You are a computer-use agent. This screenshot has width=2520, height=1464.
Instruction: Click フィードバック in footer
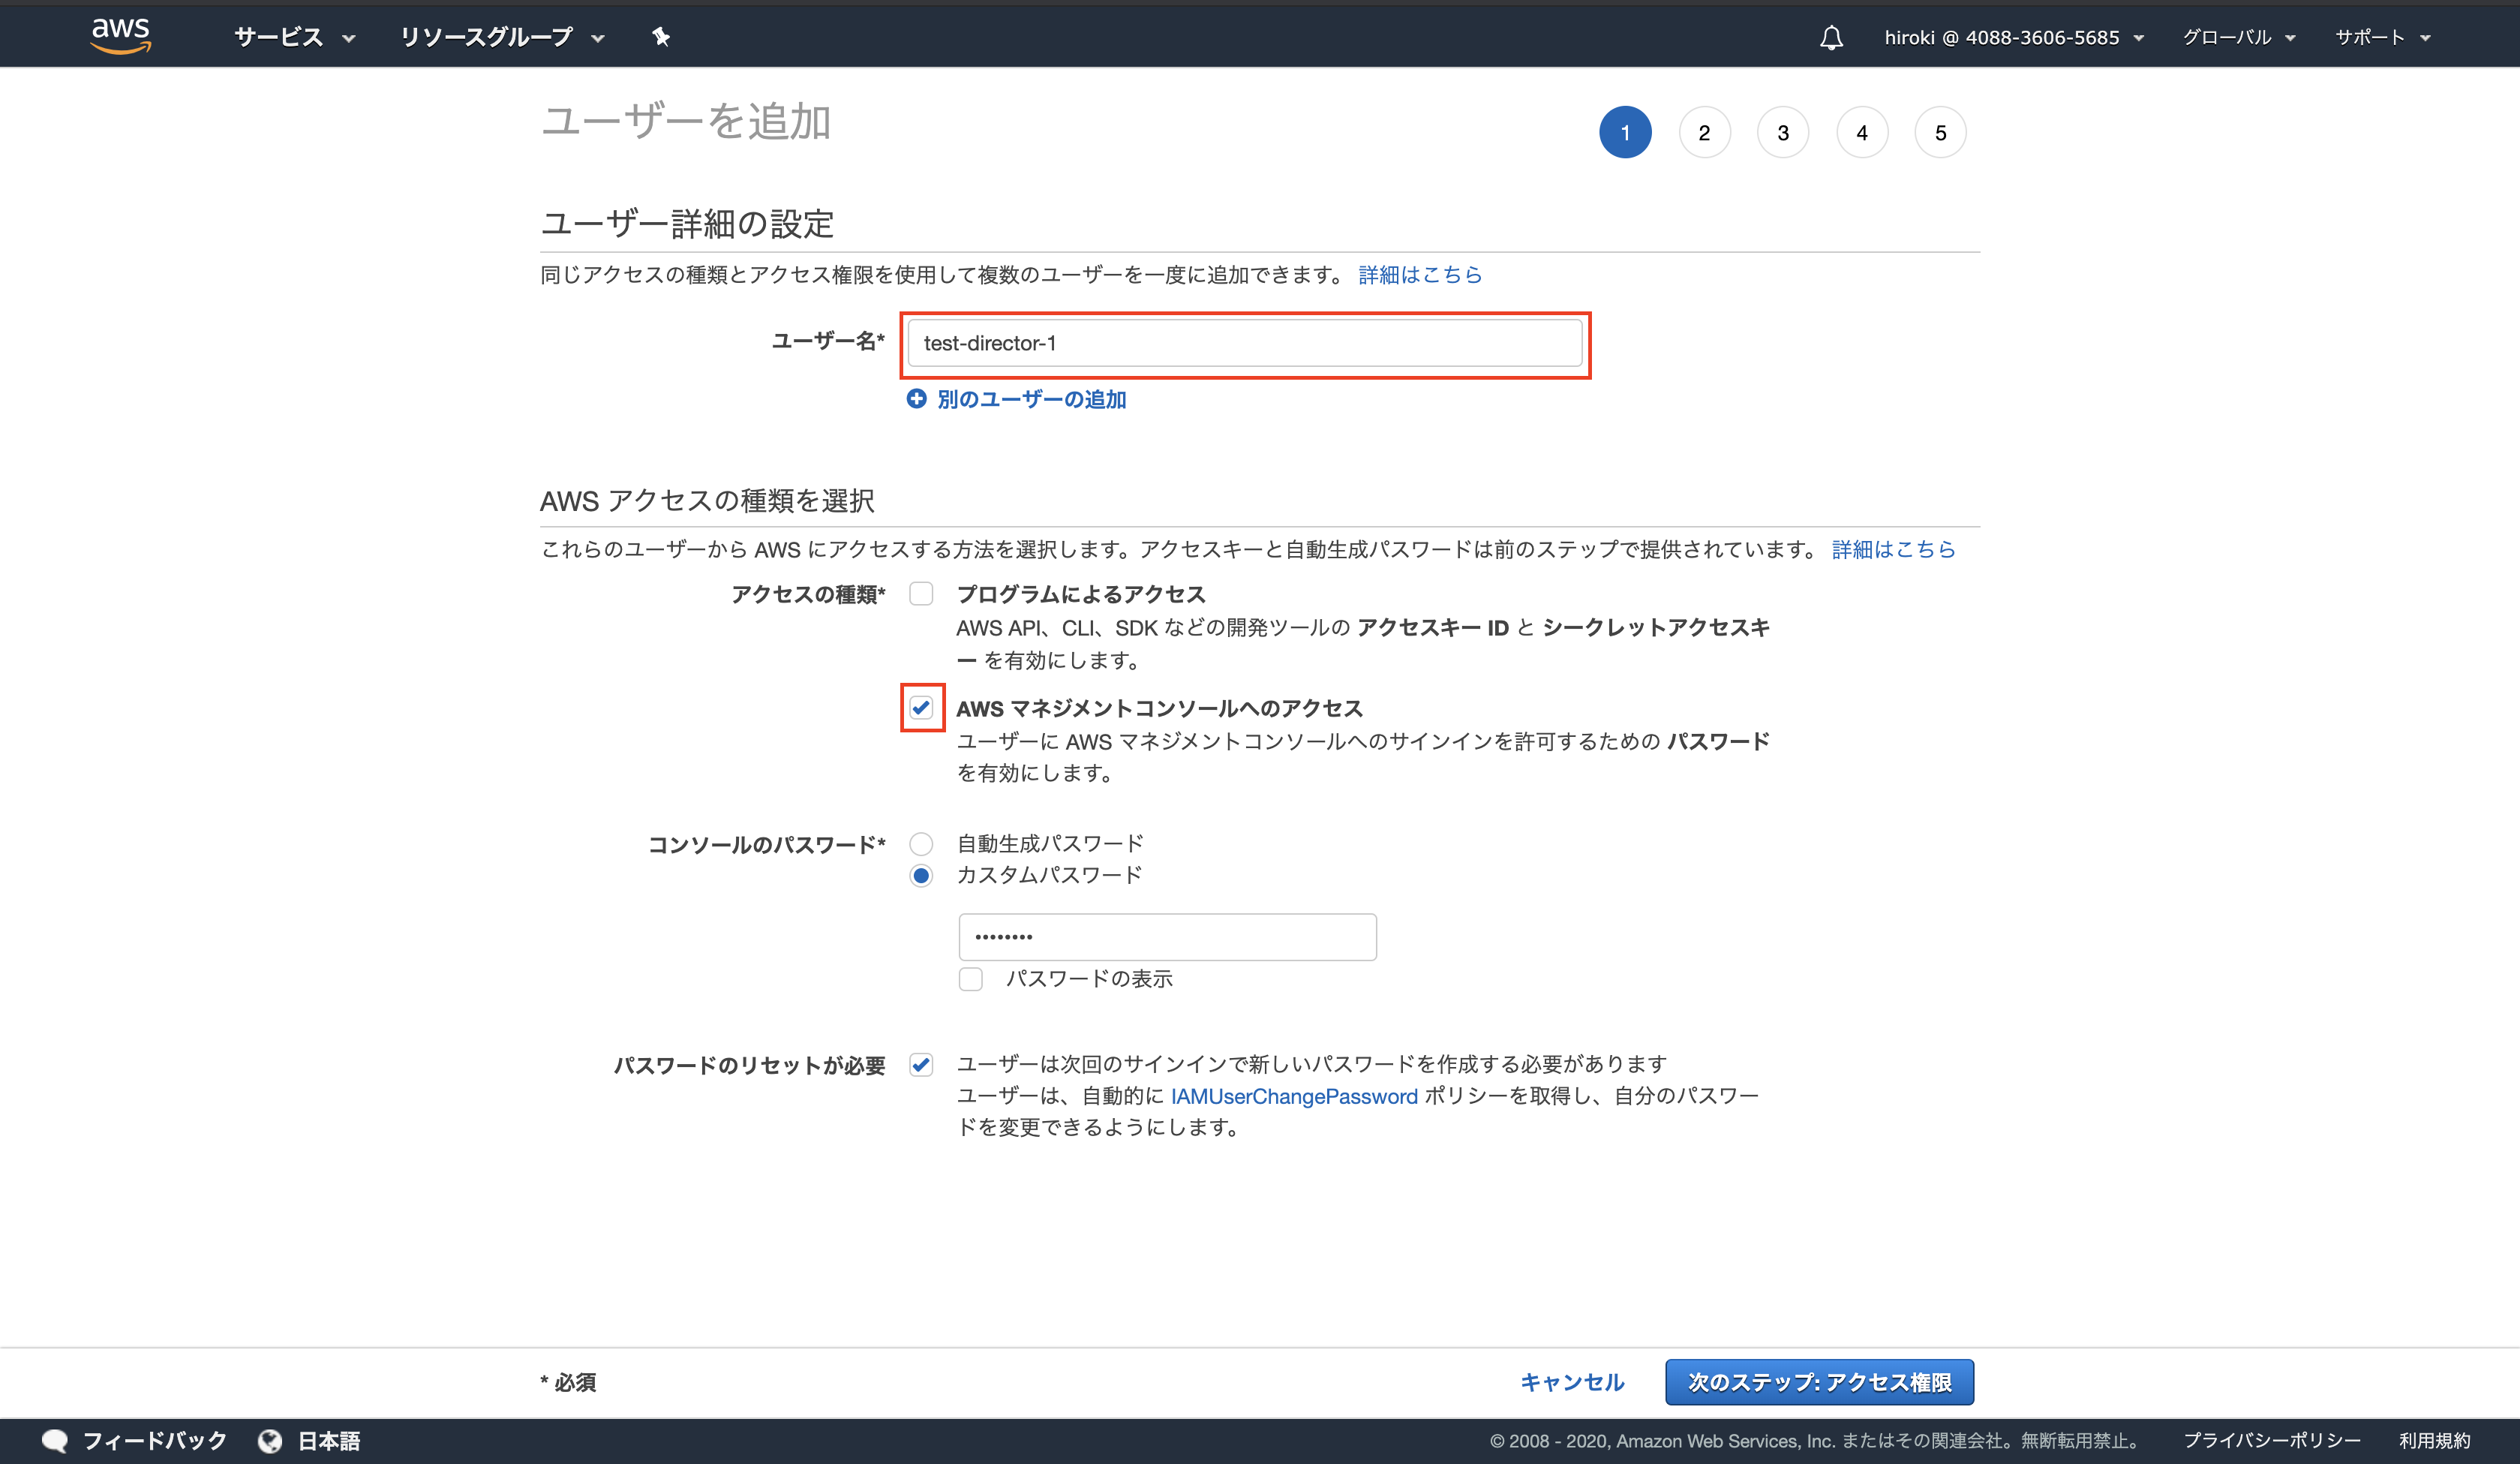(x=155, y=1441)
